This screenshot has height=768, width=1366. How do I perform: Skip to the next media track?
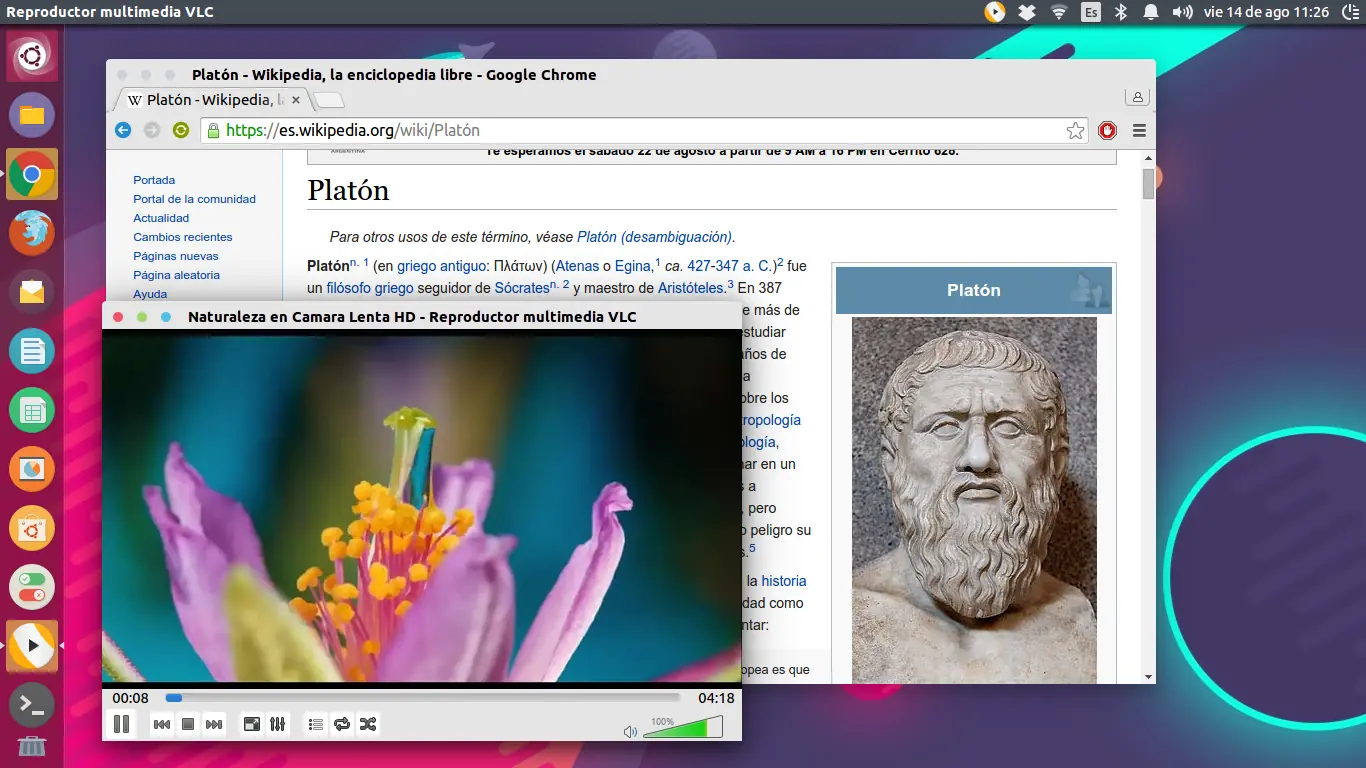click(214, 724)
